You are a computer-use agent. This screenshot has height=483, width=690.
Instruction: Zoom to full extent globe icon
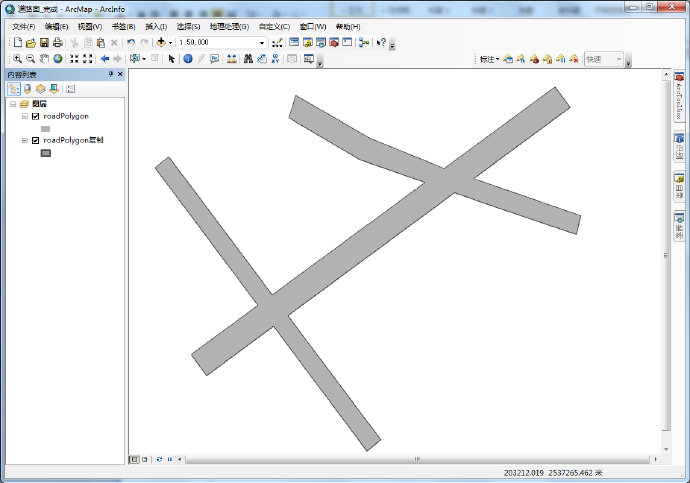click(x=58, y=59)
